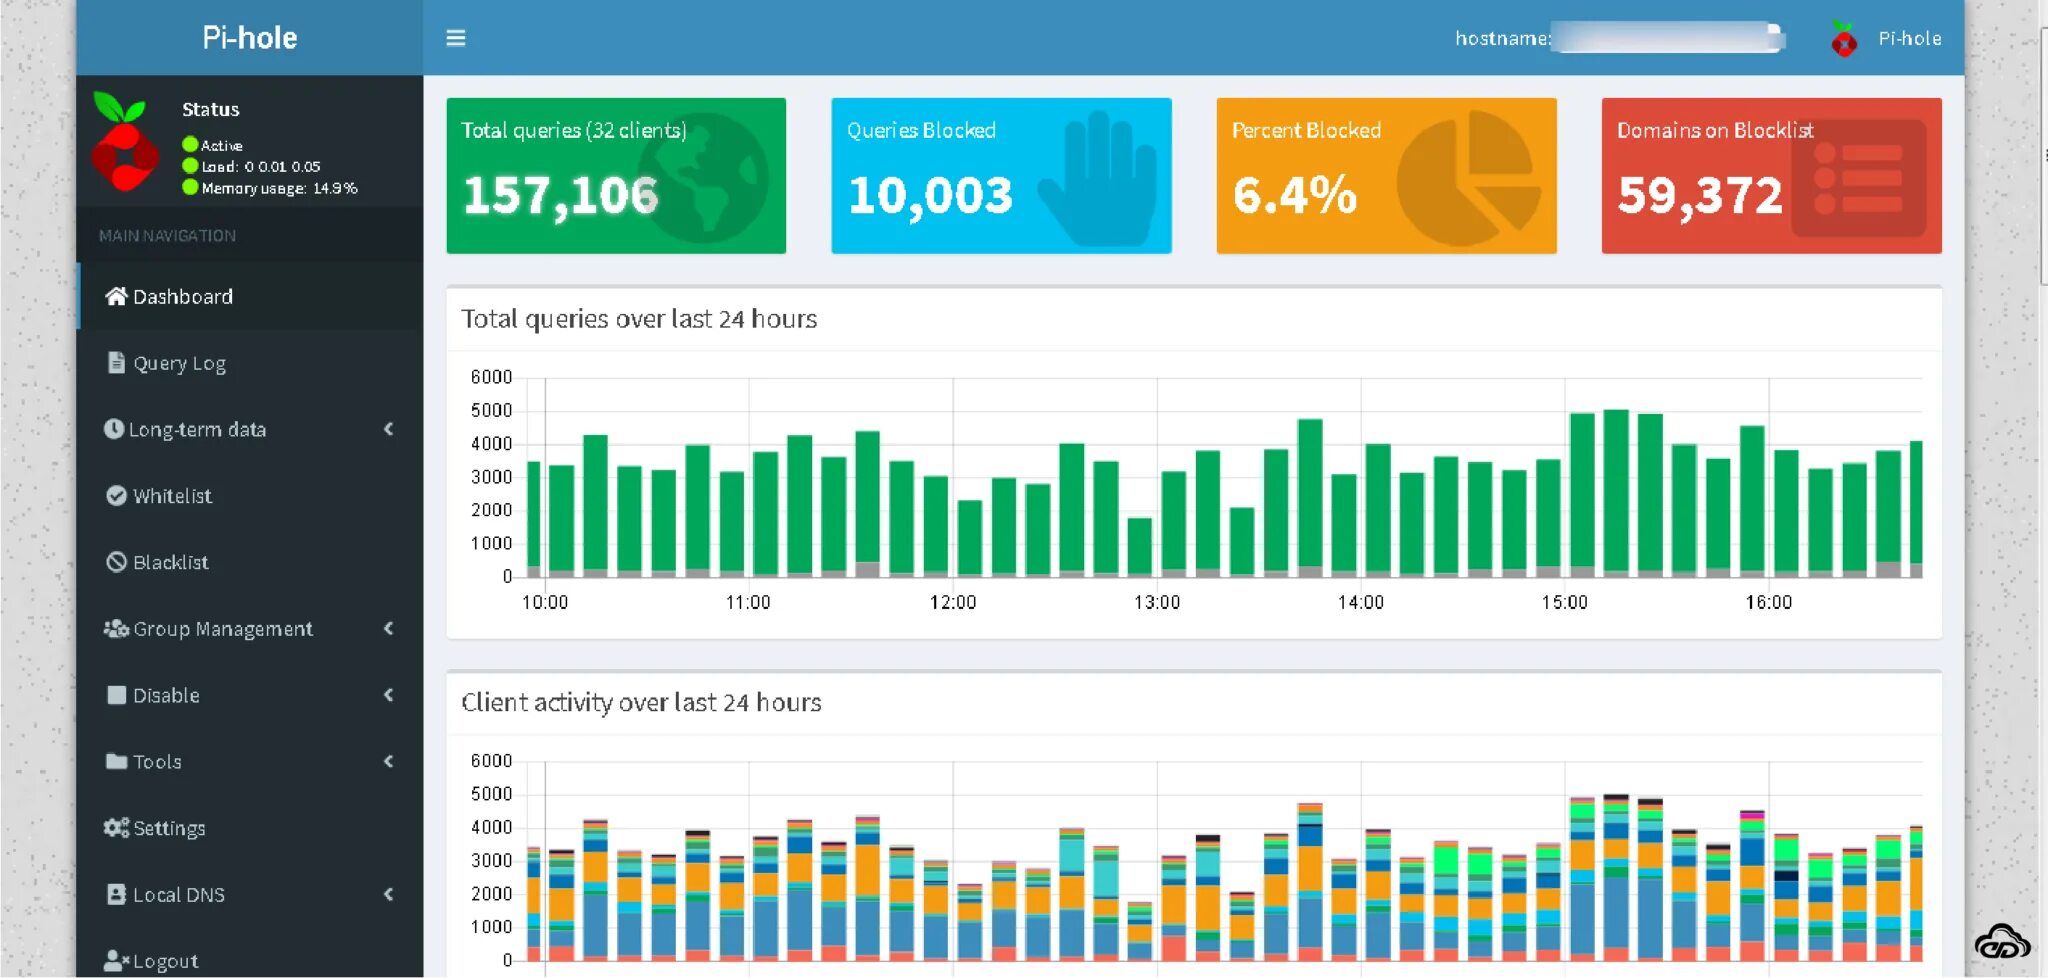Open Group Management from the sidebar

[221, 628]
